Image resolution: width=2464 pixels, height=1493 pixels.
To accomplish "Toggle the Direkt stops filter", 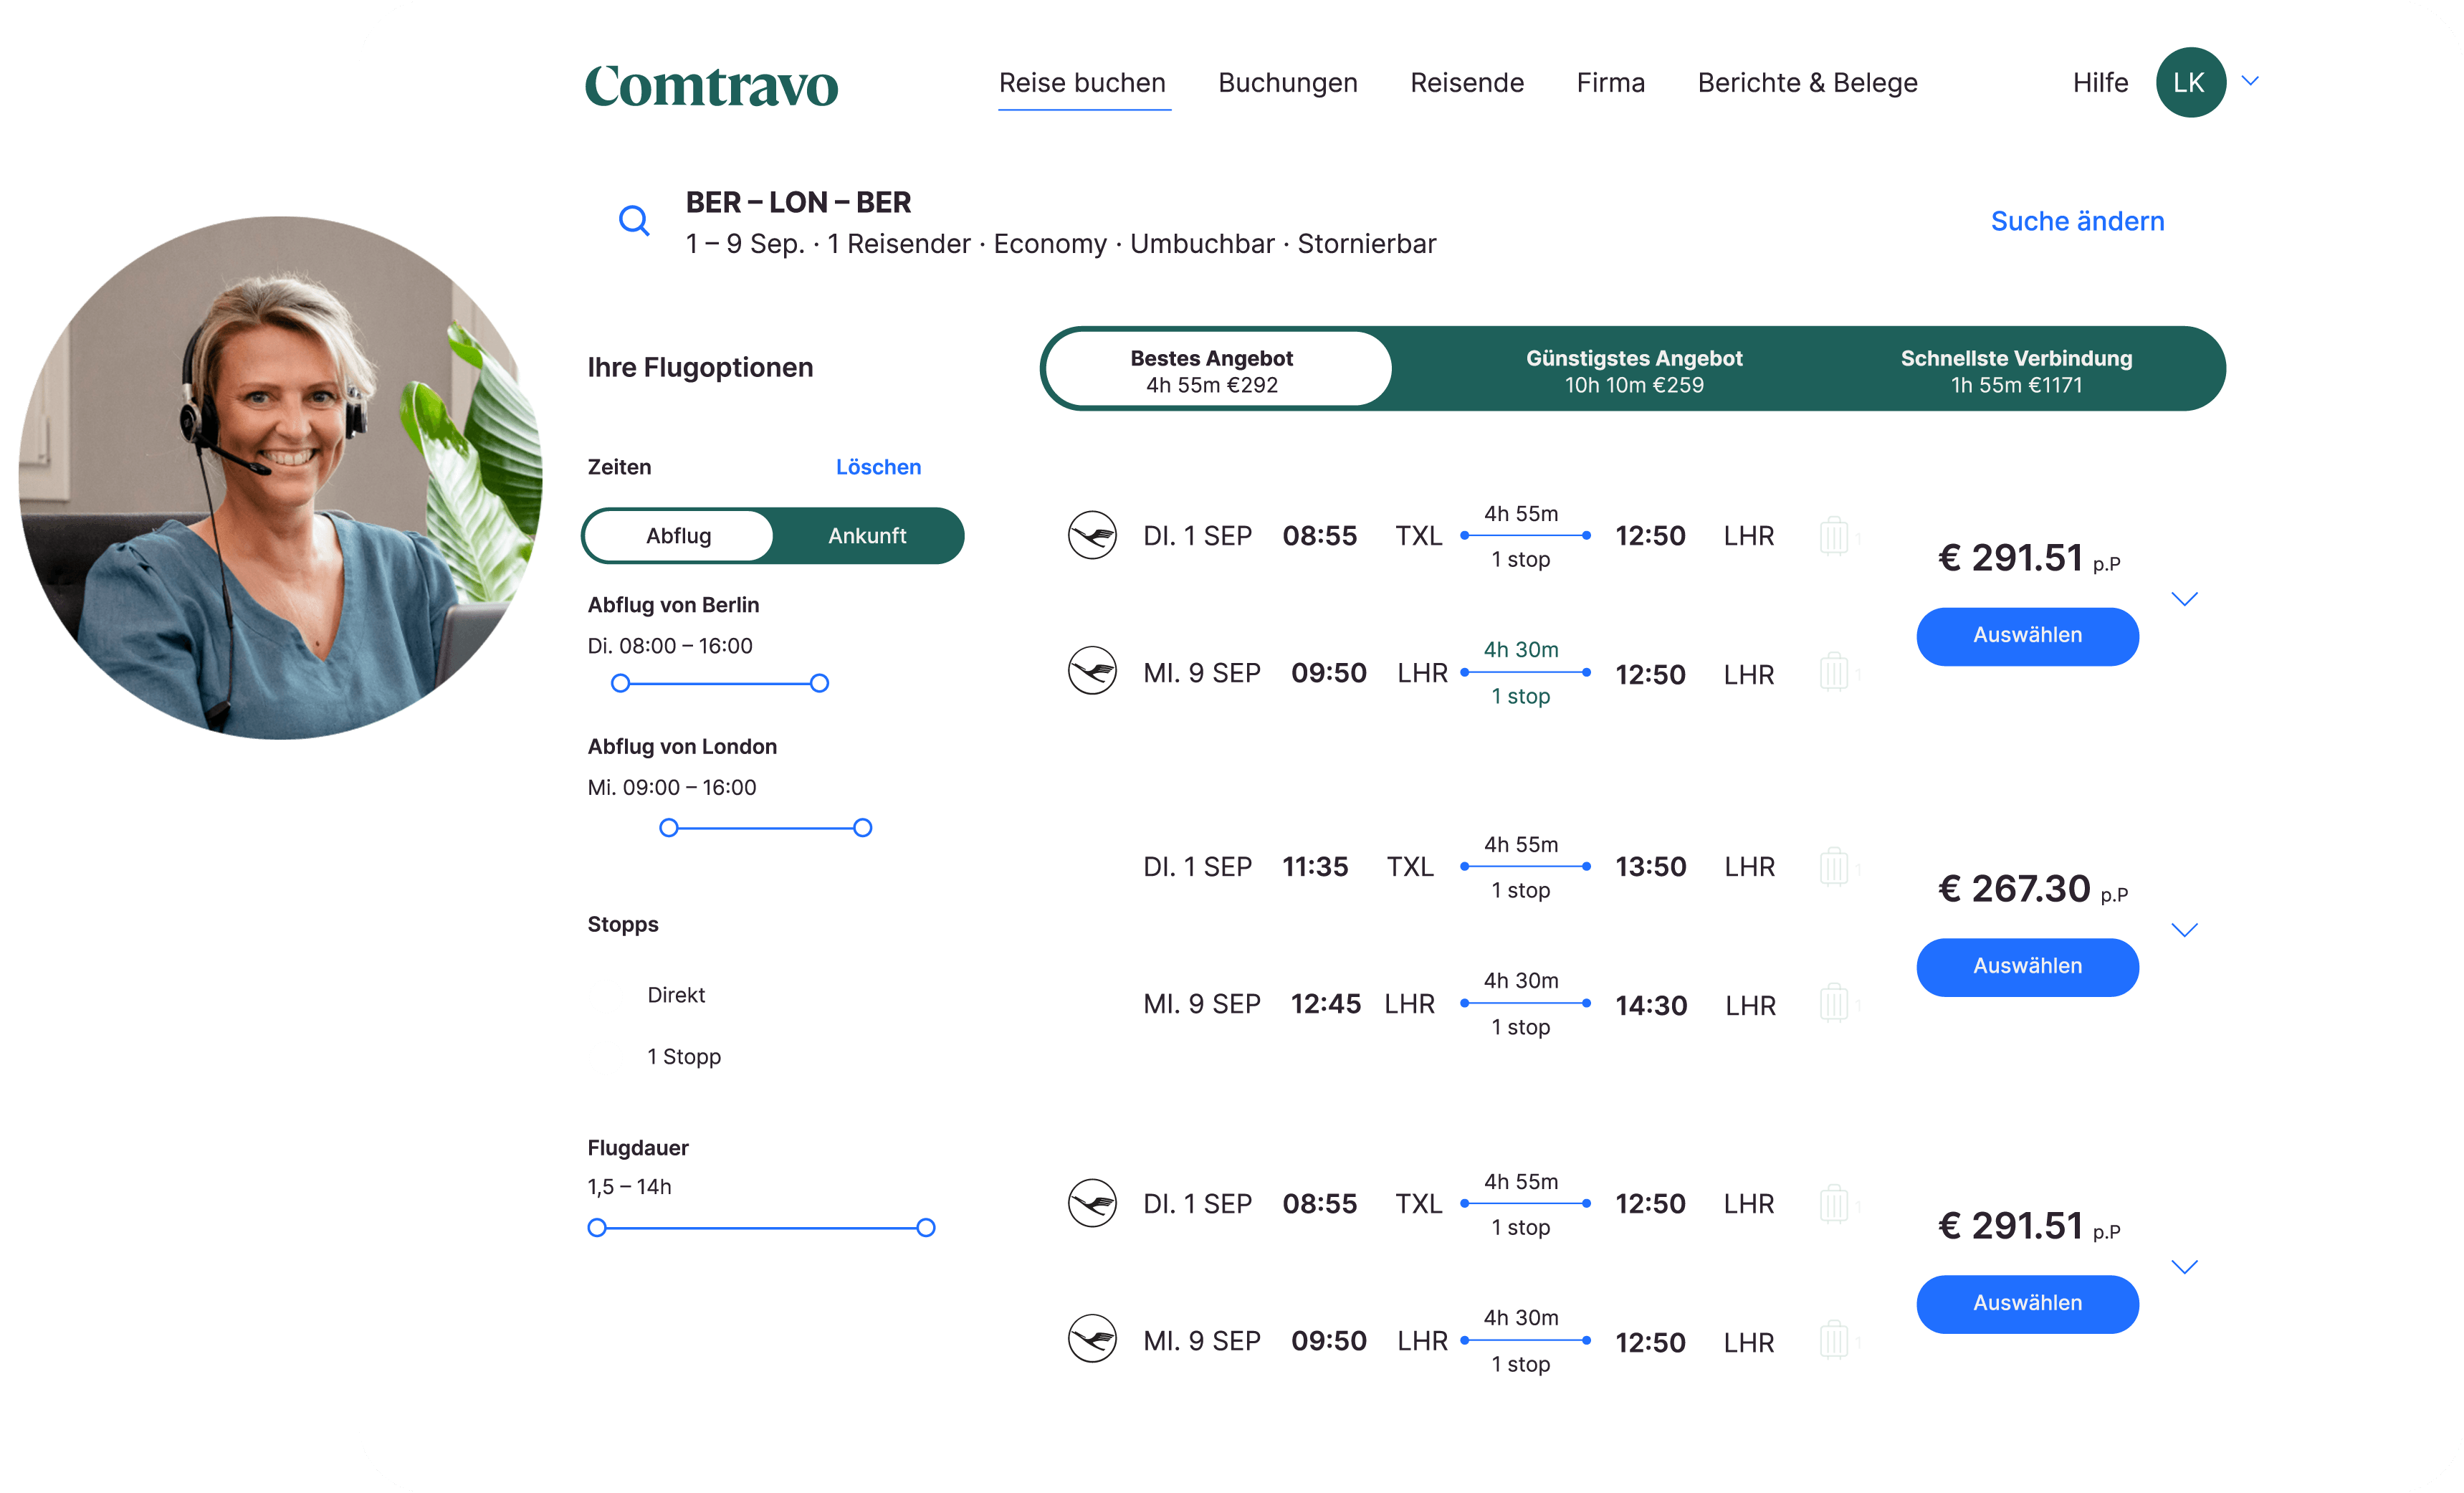I will [x=676, y=995].
